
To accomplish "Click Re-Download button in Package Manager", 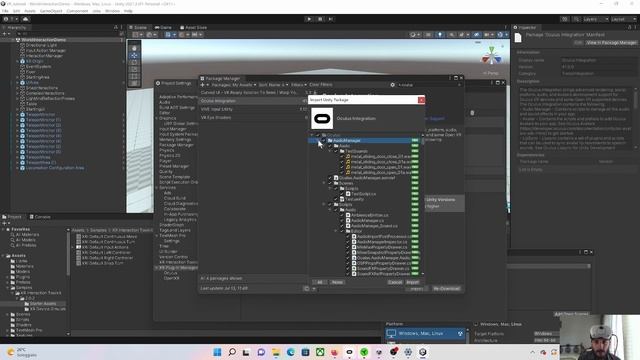I will (x=446, y=289).
